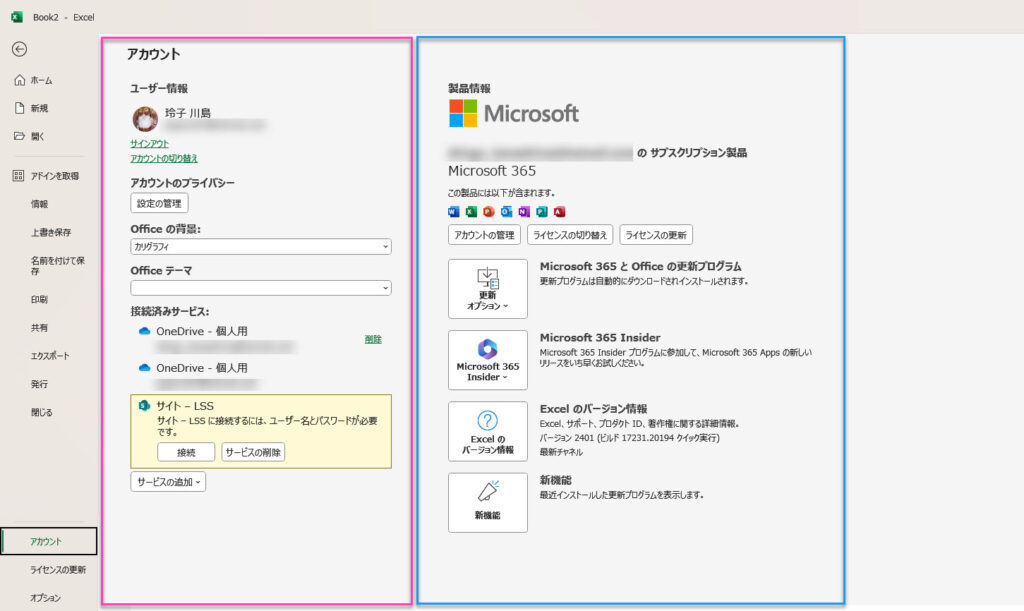Click the user profile picture
The image size is (1024, 611).
[x=145, y=119]
